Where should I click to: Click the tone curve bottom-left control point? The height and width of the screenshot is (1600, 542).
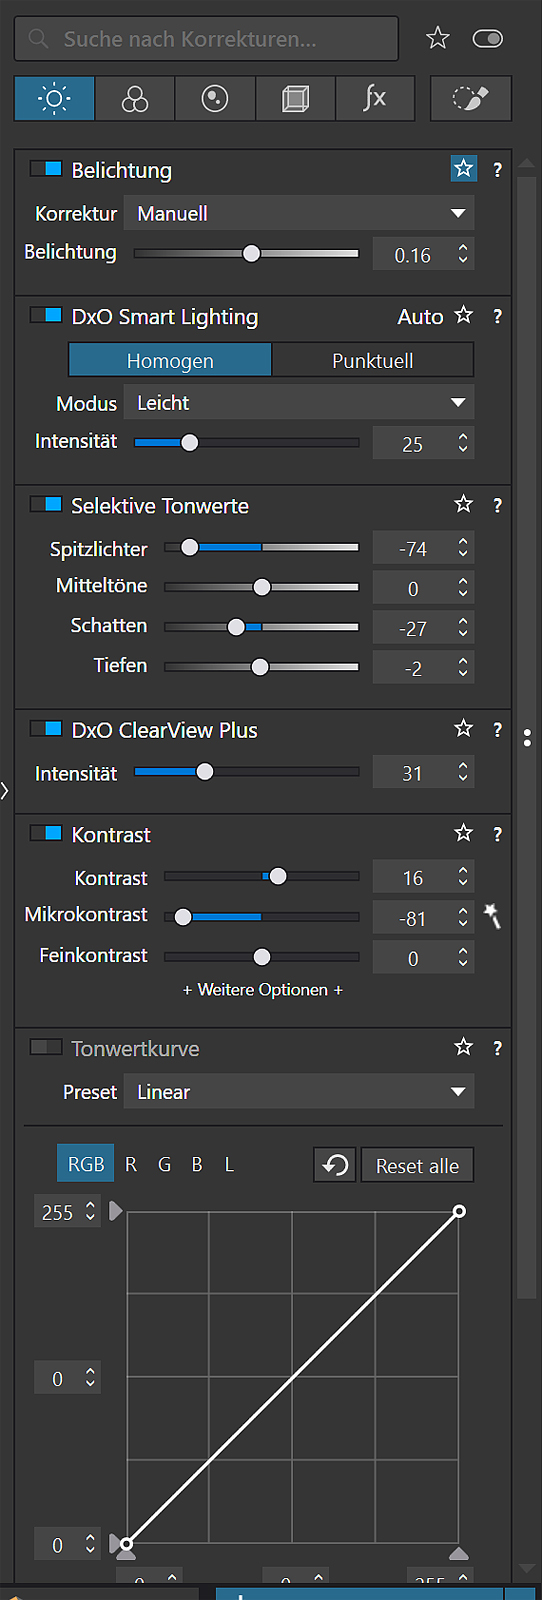click(x=126, y=1544)
